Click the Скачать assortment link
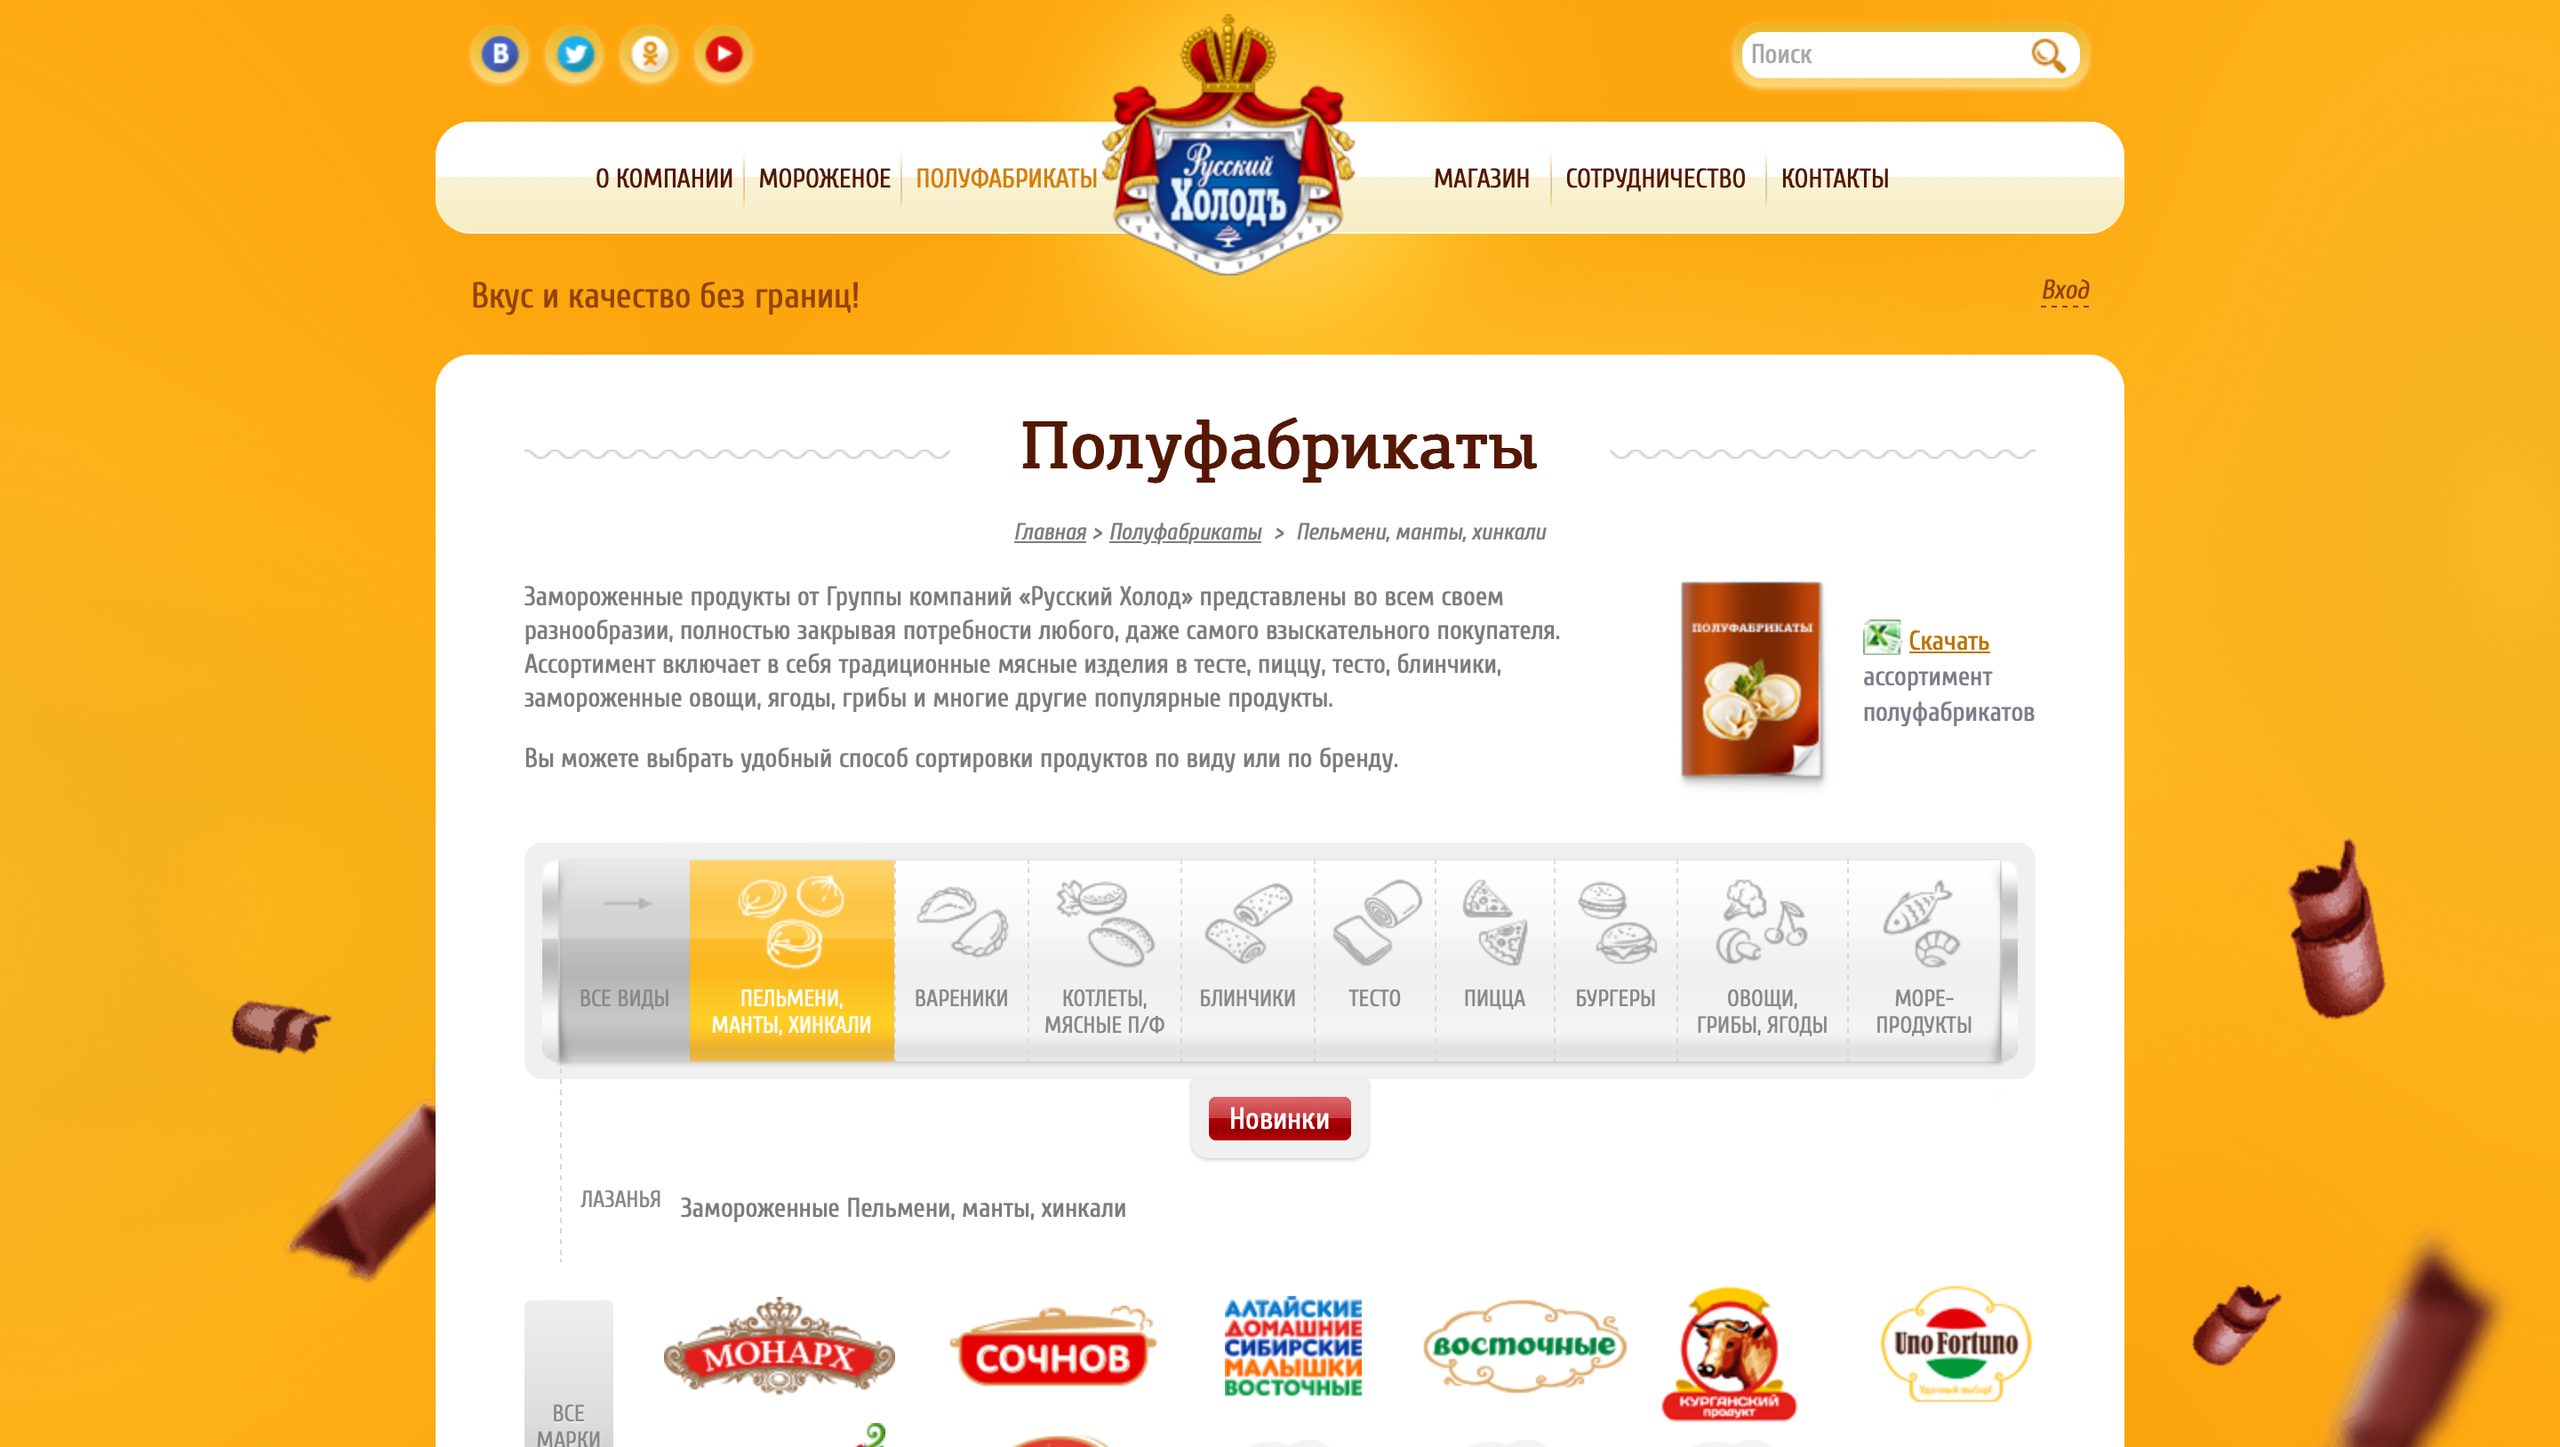The width and height of the screenshot is (2560, 1447). [x=1948, y=641]
